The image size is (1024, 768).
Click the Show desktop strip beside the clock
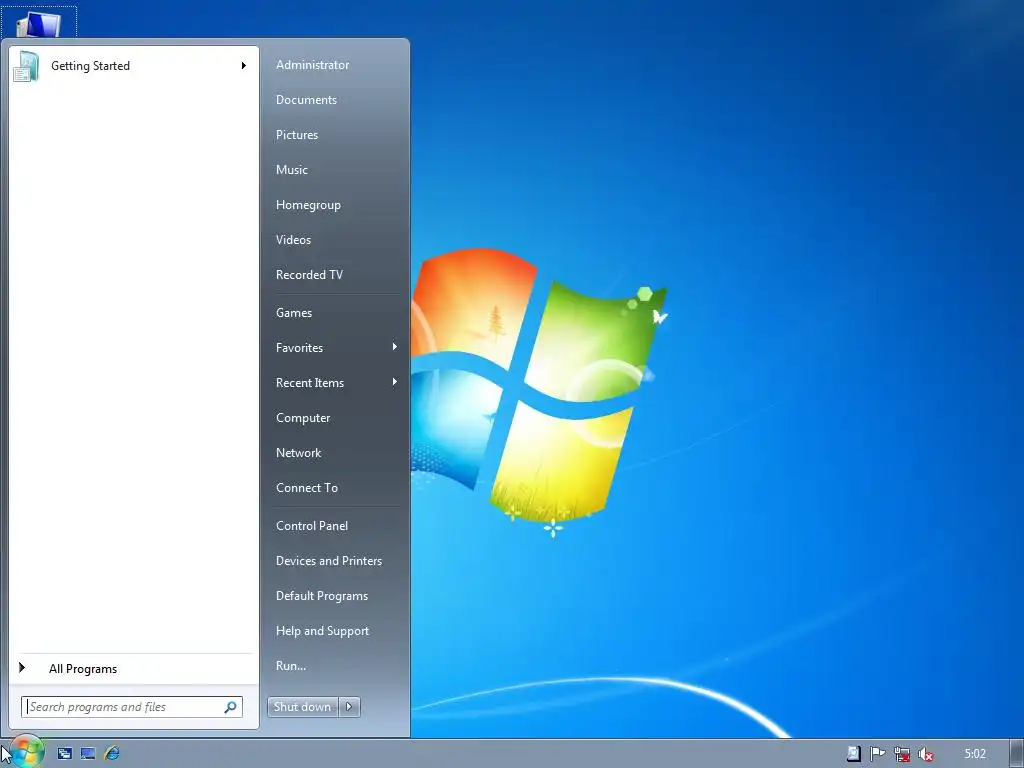(1016, 754)
